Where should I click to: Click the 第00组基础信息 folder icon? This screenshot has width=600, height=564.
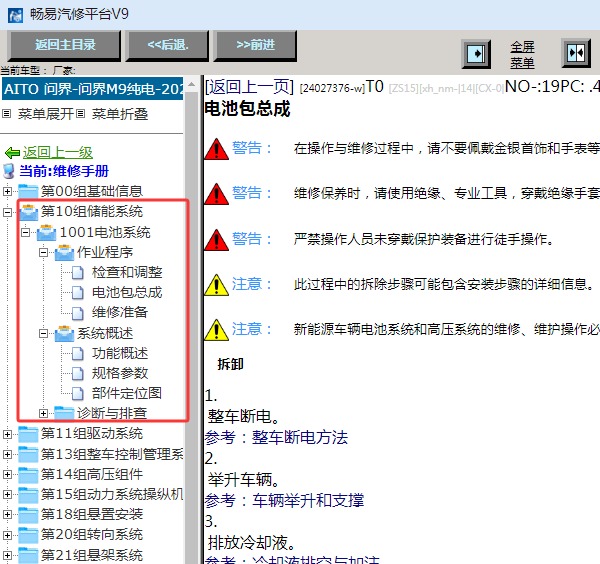[x=28, y=191]
